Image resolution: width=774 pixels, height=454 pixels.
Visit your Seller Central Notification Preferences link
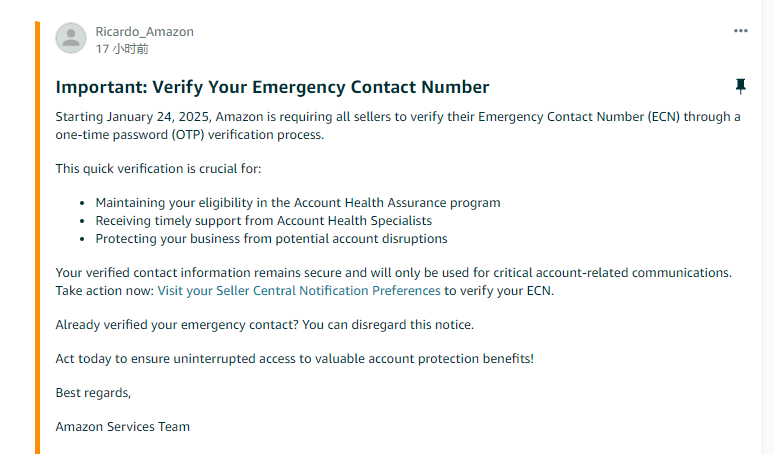tap(299, 290)
